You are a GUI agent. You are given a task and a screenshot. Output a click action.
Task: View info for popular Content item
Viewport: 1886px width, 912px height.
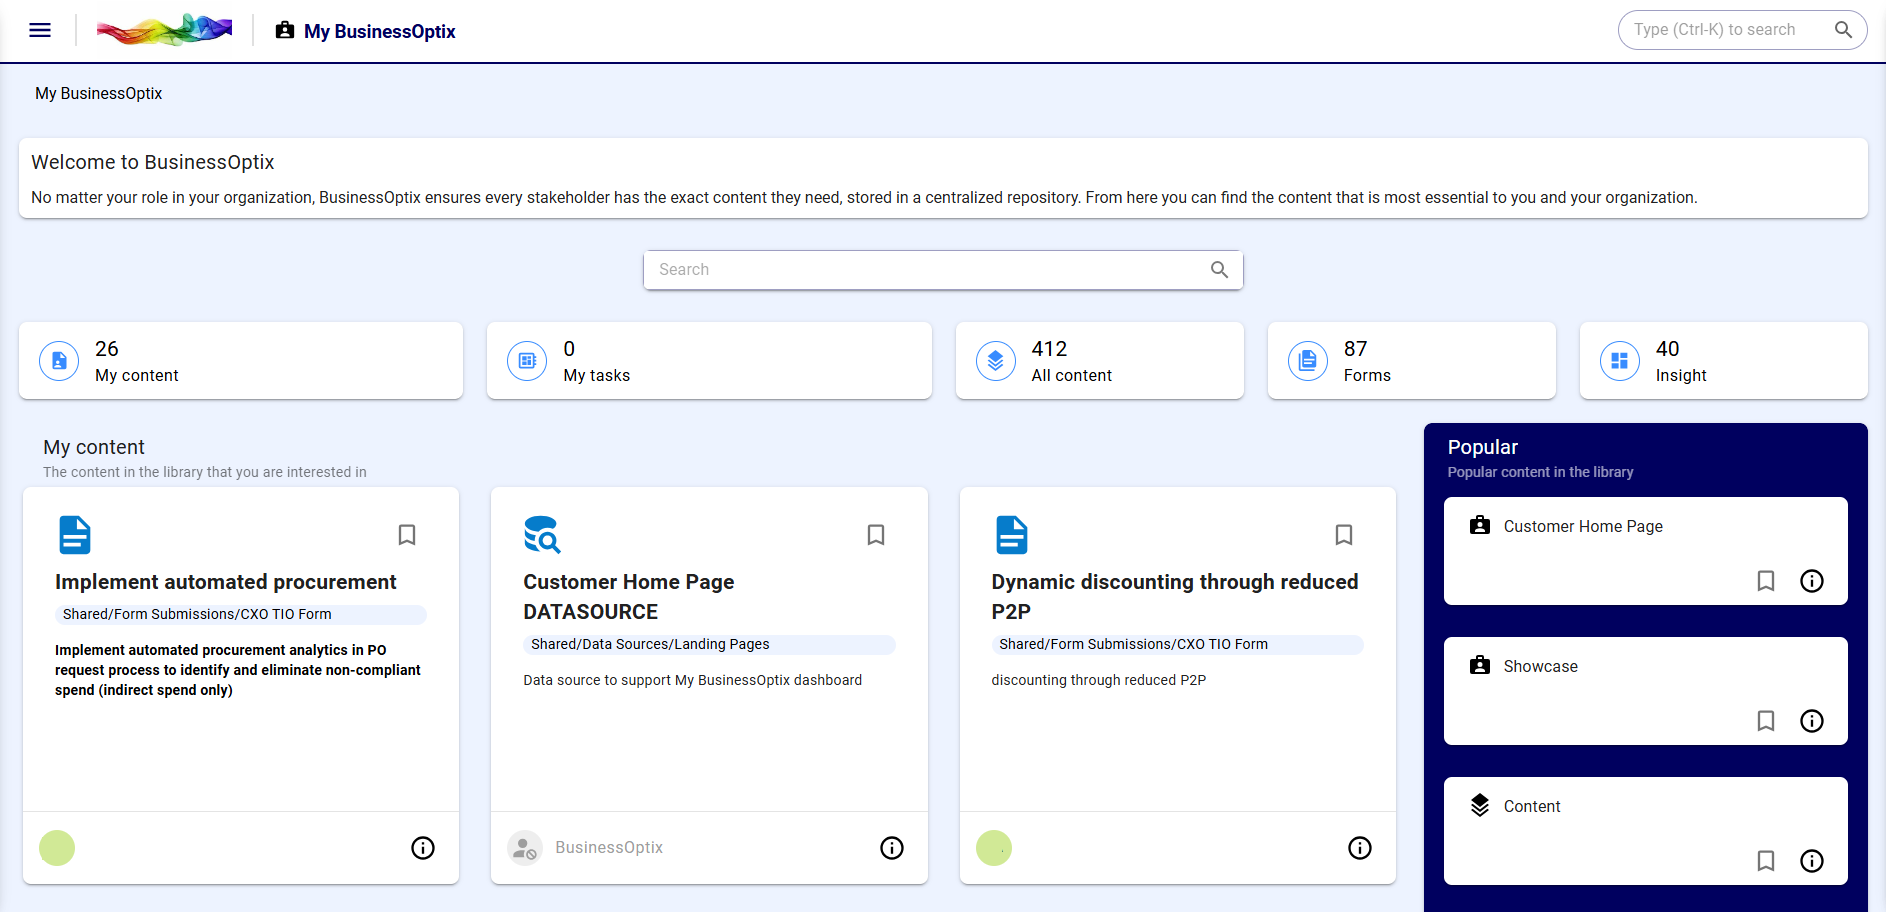1811,861
